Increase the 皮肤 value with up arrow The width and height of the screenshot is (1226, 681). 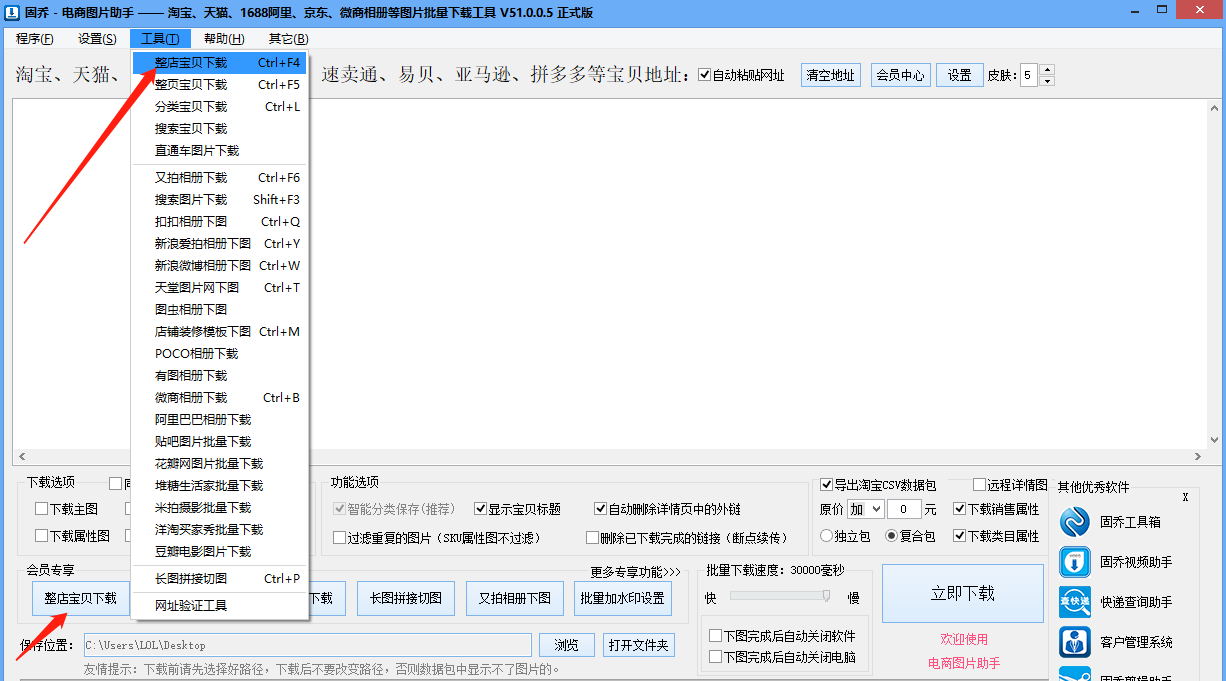1047,70
